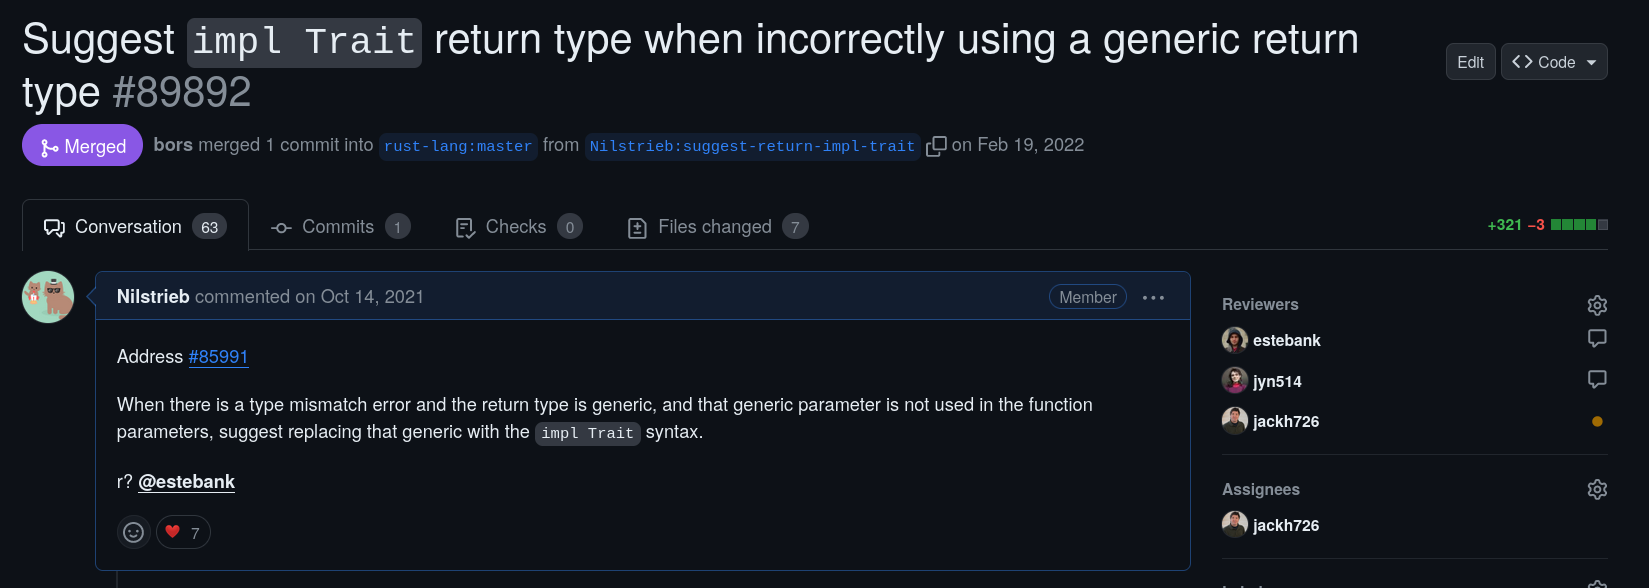1649x588 pixels.
Task: View estebank's review comment icon
Action: click(x=1597, y=339)
